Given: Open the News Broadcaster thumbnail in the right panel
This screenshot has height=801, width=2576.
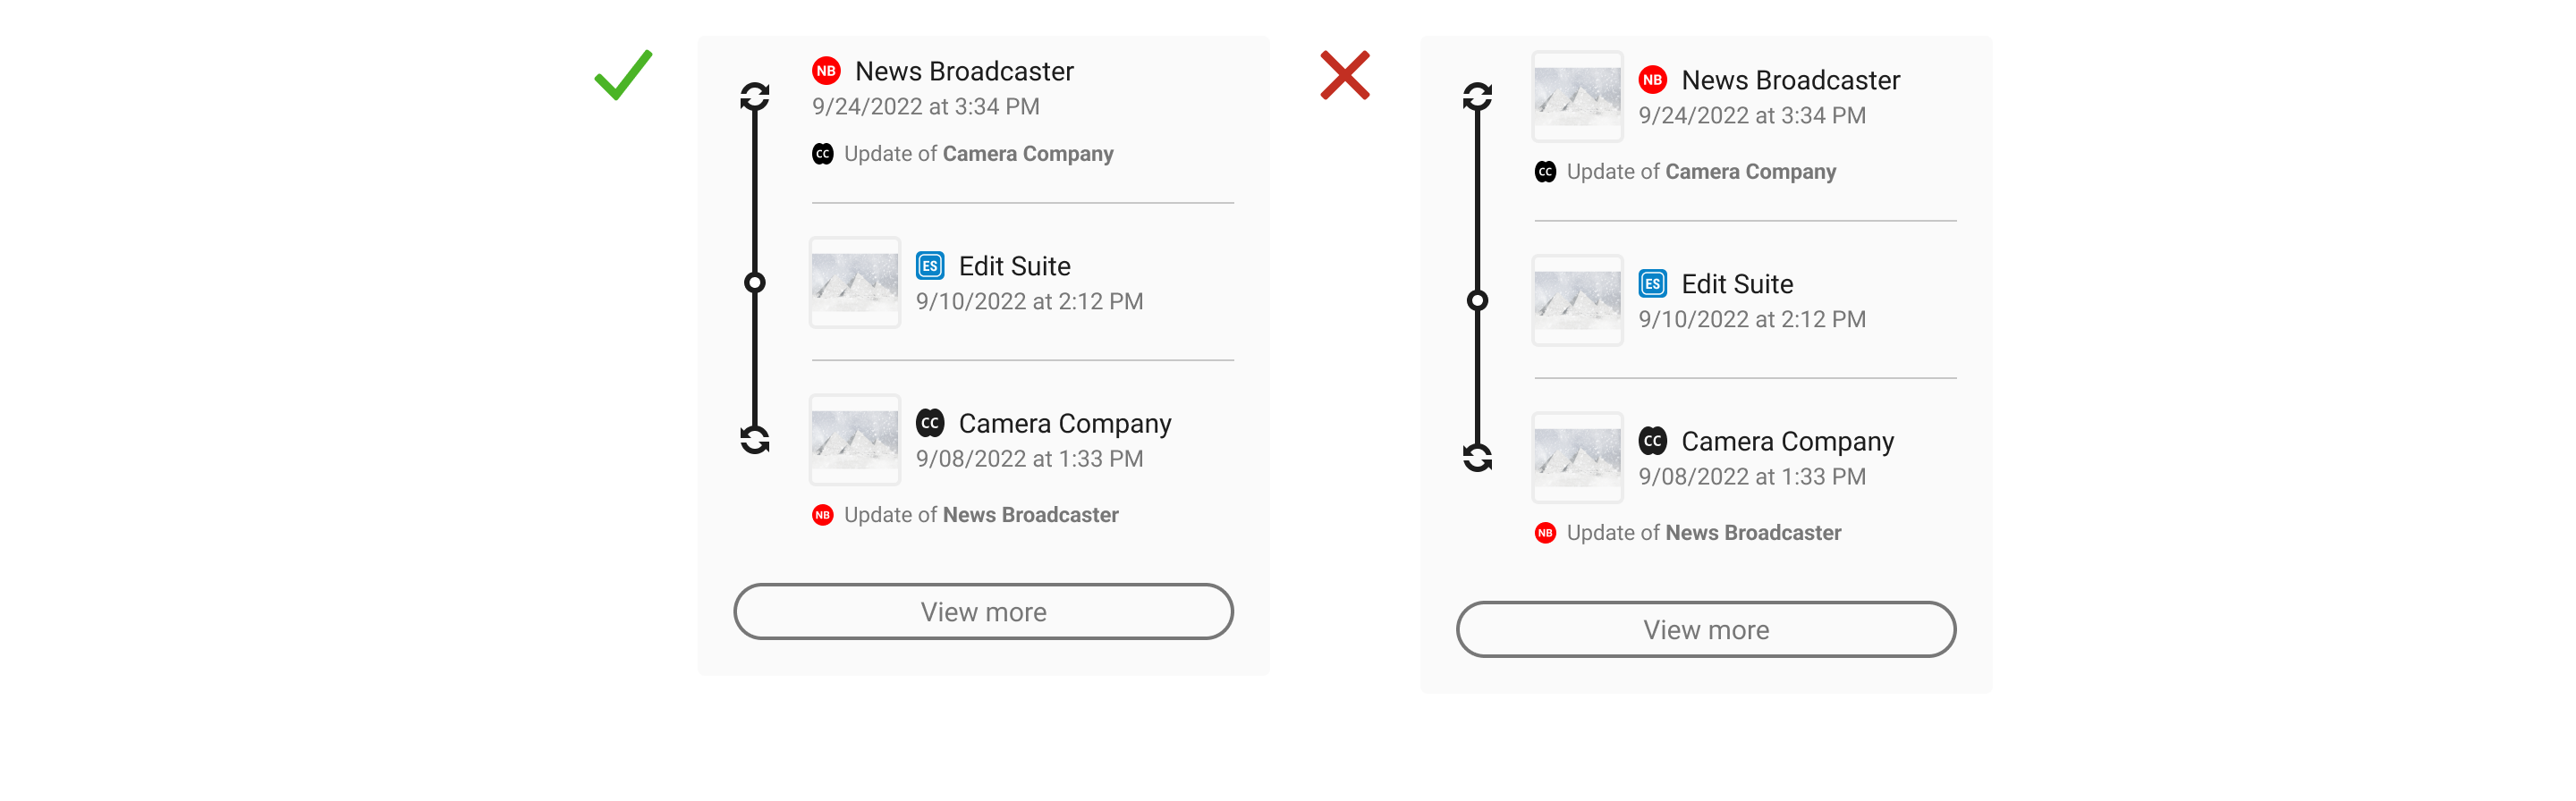Looking at the screenshot, I should [1578, 97].
